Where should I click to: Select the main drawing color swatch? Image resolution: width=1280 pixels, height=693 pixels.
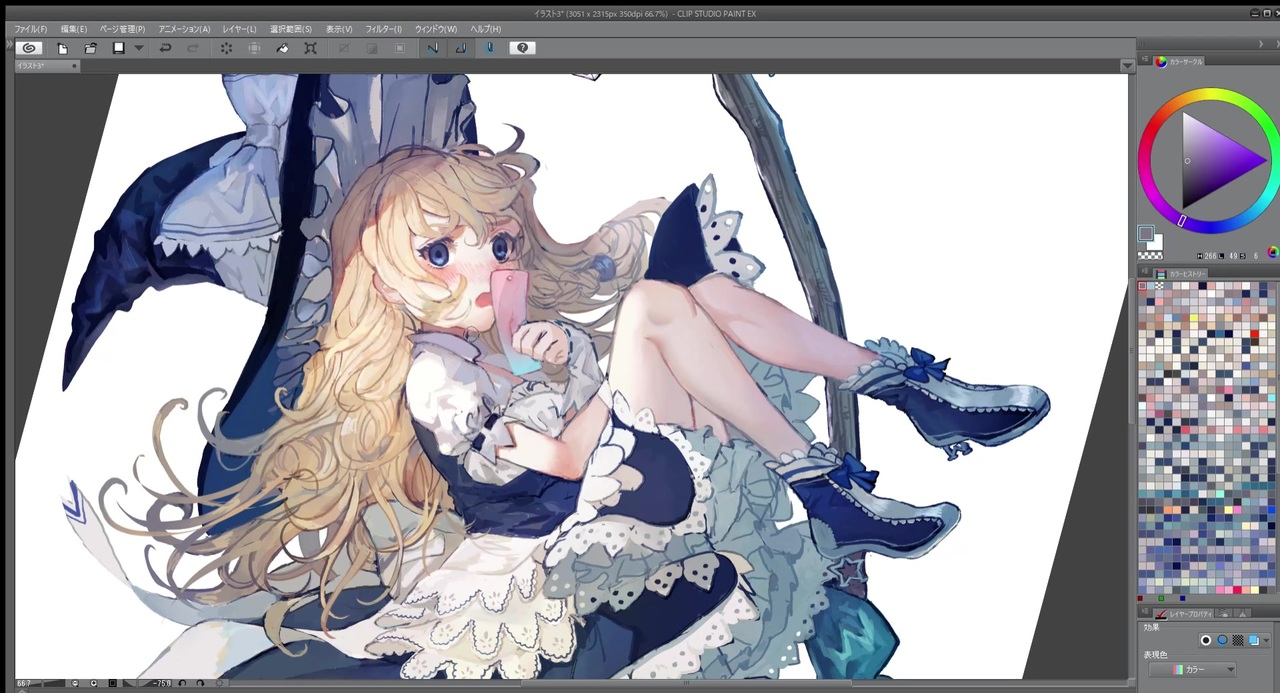[1146, 234]
